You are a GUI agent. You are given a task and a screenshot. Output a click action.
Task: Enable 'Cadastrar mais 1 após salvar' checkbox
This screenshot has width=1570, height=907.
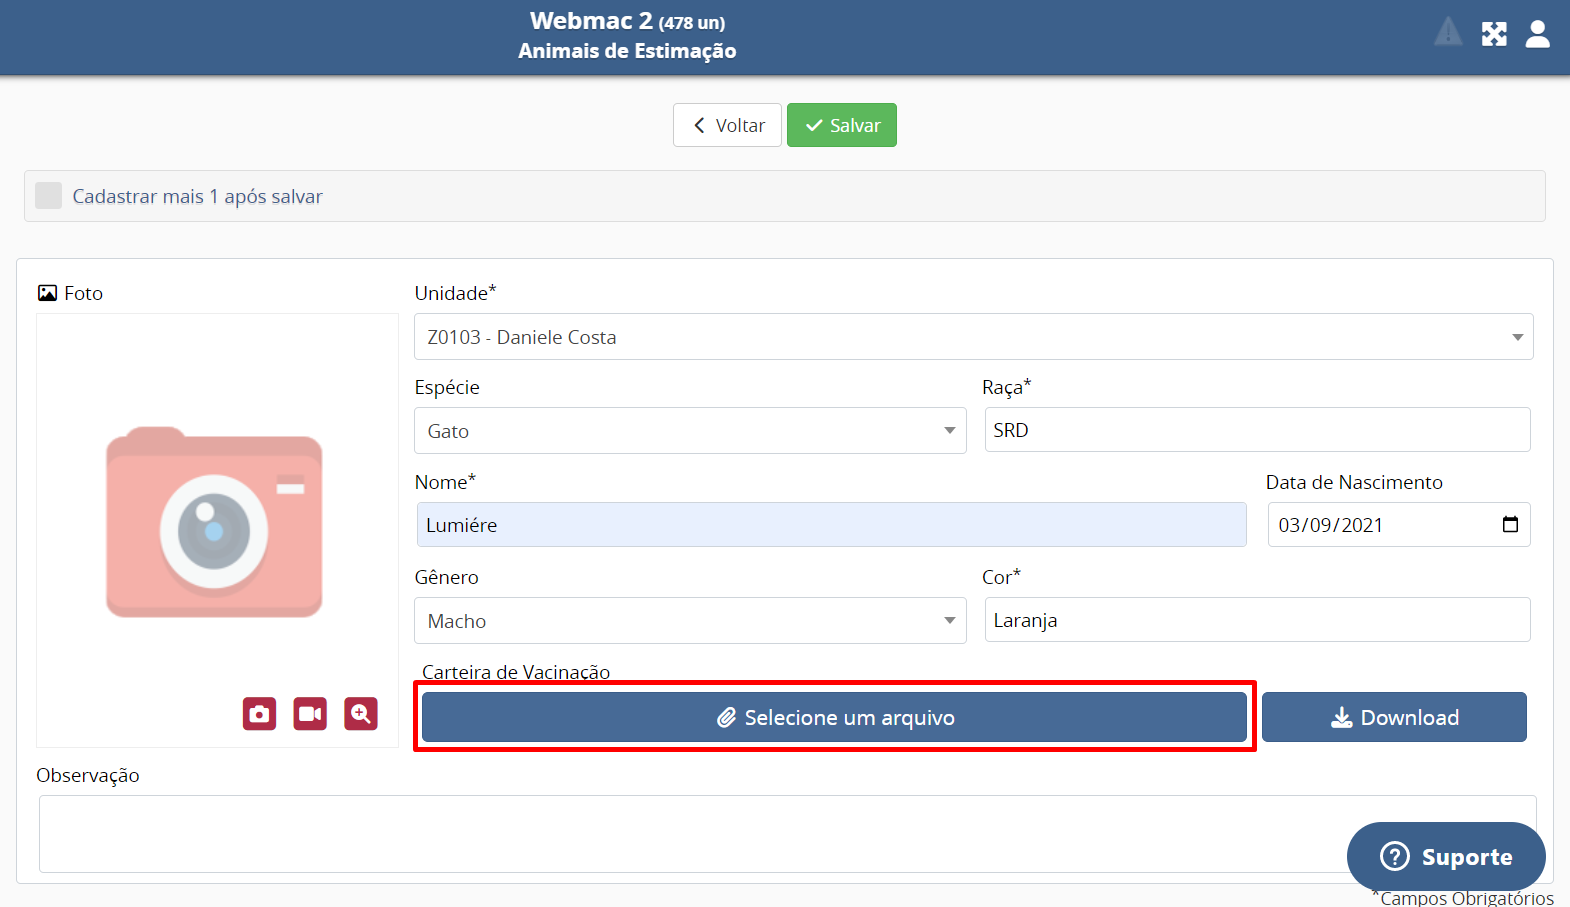49,196
